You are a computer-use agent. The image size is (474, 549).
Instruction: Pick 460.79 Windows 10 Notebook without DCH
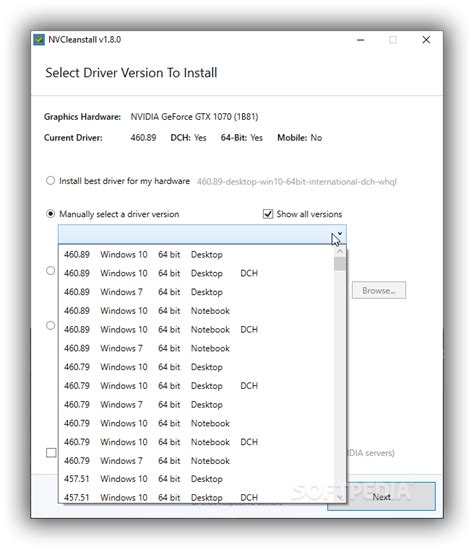click(x=196, y=423)
